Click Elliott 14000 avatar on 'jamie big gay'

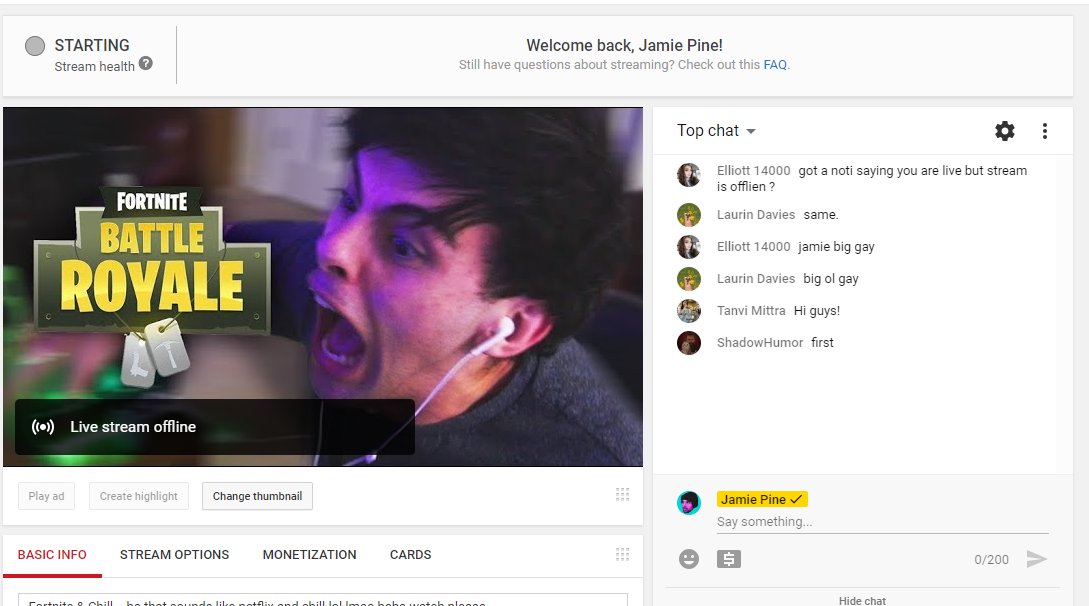pos(688,246)
